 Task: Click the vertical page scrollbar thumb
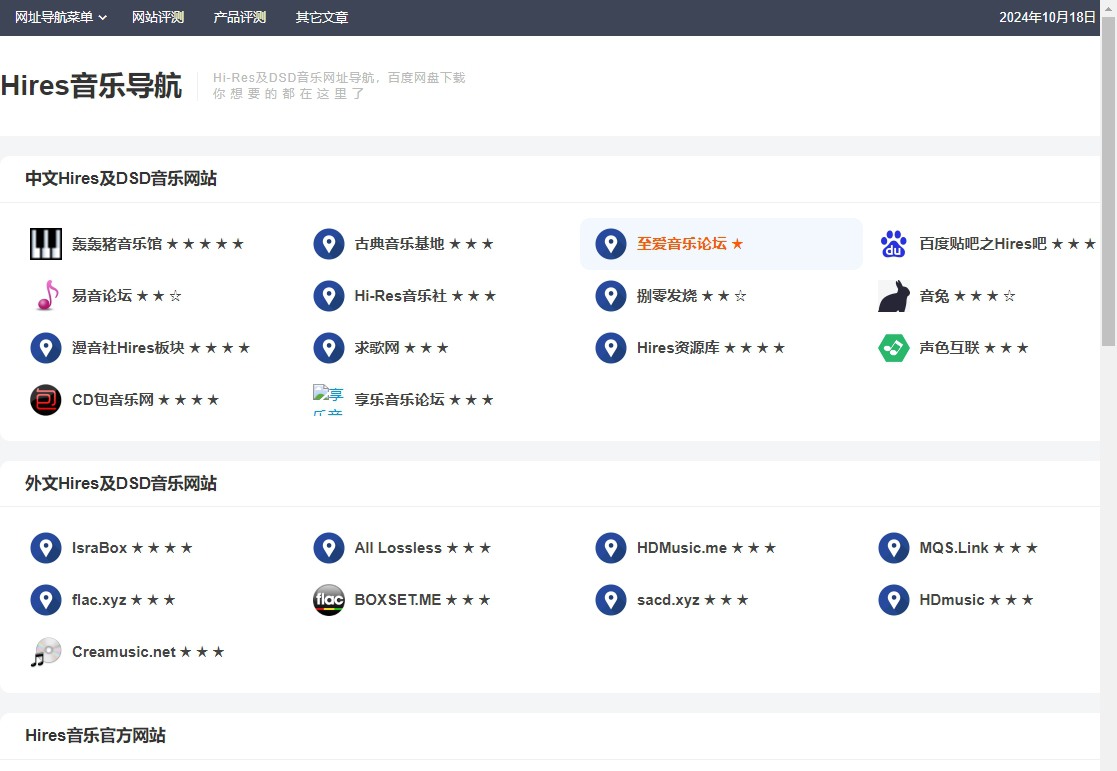click(x=1109, y=180)
